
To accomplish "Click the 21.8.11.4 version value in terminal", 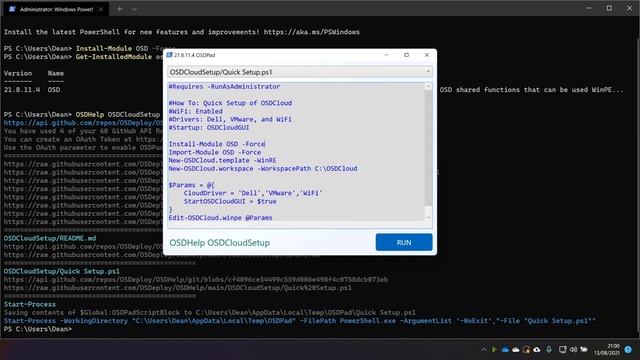I will click(22, 90).
